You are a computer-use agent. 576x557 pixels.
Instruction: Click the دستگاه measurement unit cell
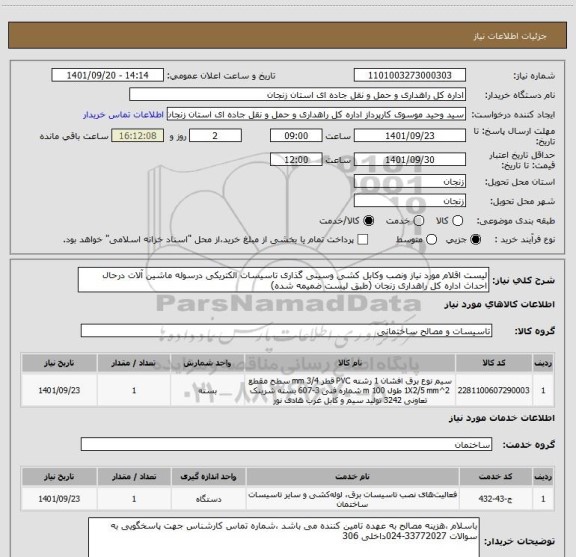pyautogui.click(x=208, y=499)
